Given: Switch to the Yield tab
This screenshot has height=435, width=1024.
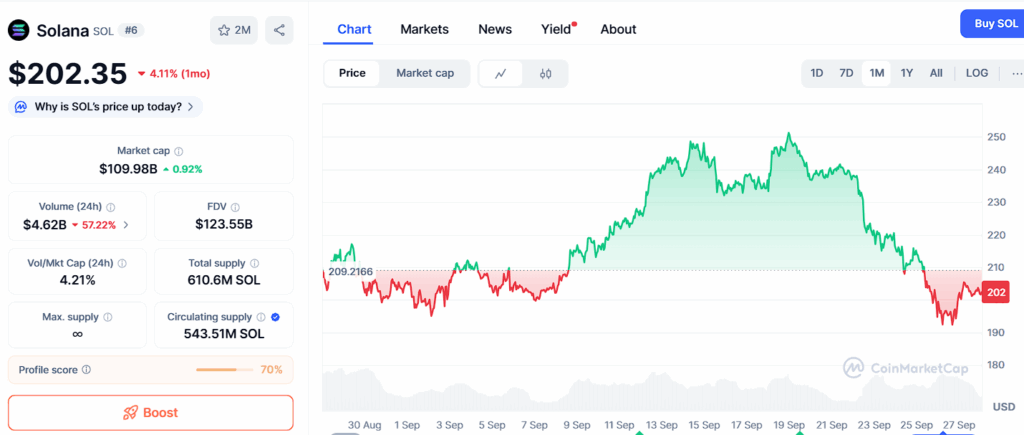Looking at the screenshot, I should pyautogui.click(x=556, y=29).
